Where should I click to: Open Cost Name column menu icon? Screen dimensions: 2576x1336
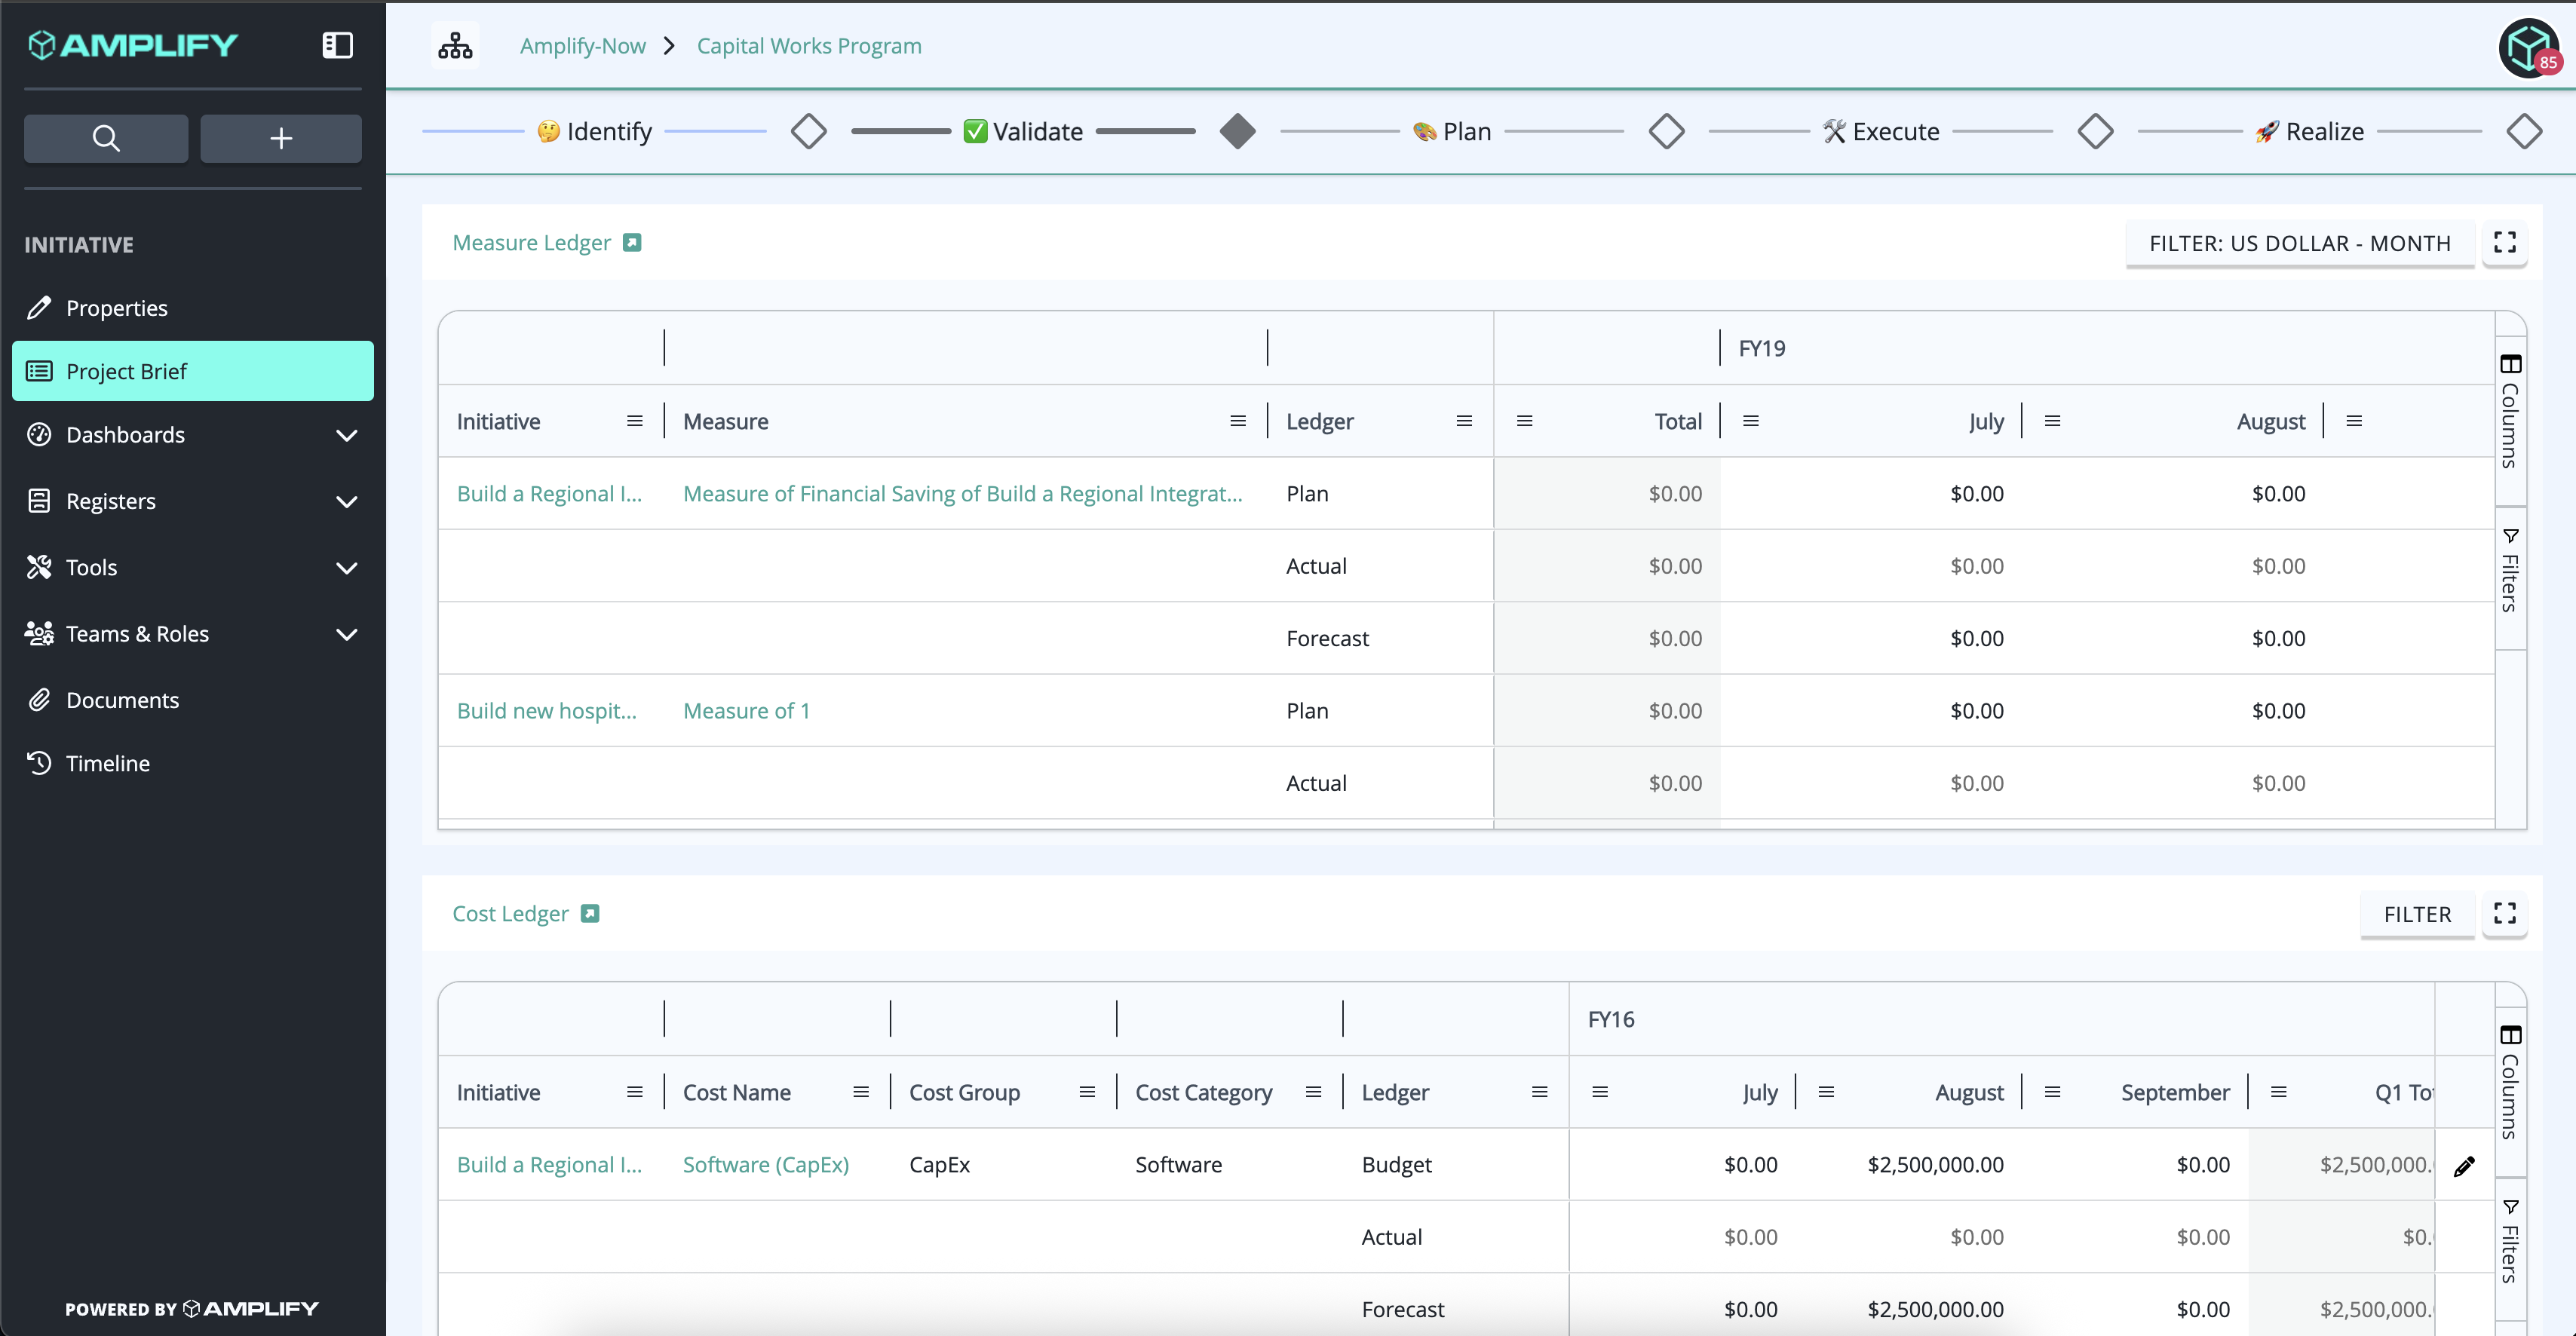[861, 1092]
